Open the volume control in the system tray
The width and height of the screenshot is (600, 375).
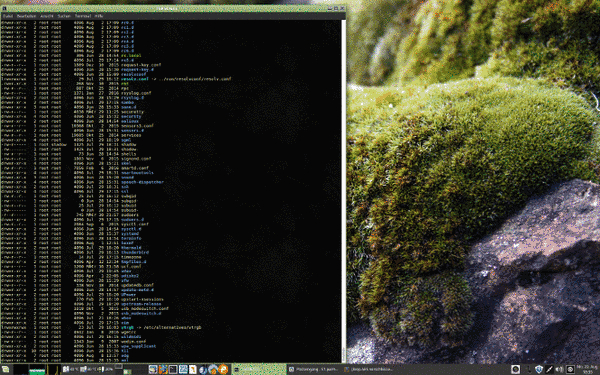coord(559,369)
